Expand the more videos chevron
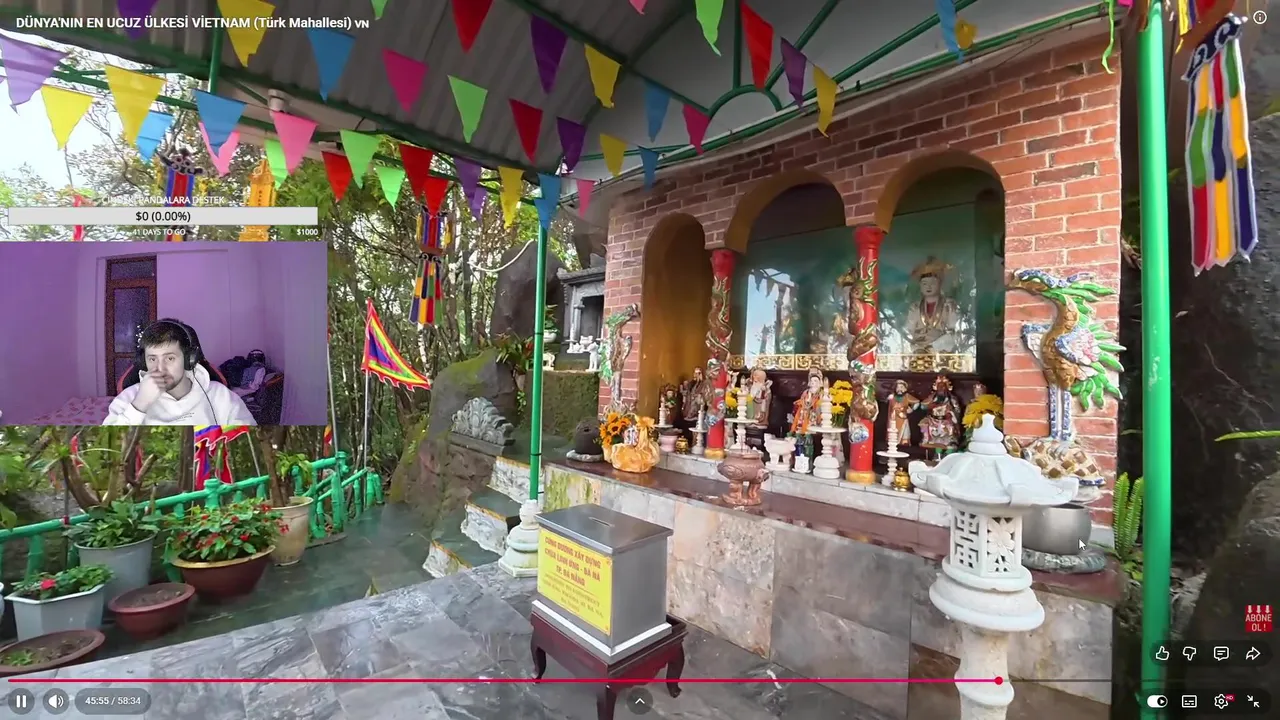 pos(640,701)
